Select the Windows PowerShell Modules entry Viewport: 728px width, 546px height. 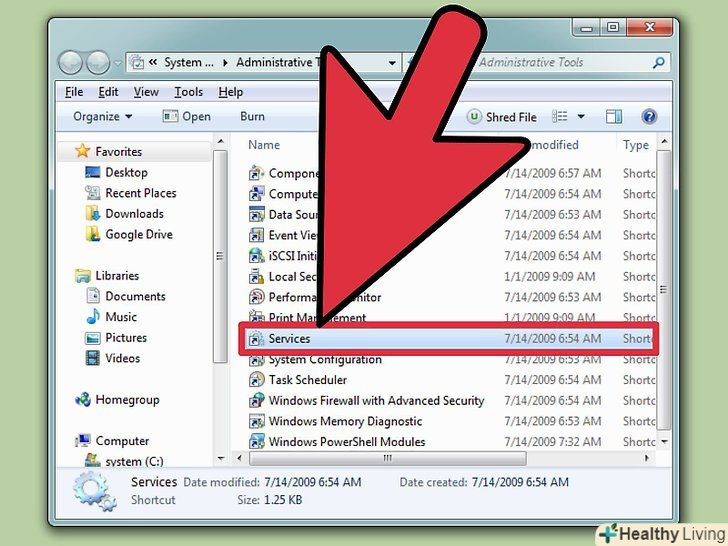click(x=347, y=442)
